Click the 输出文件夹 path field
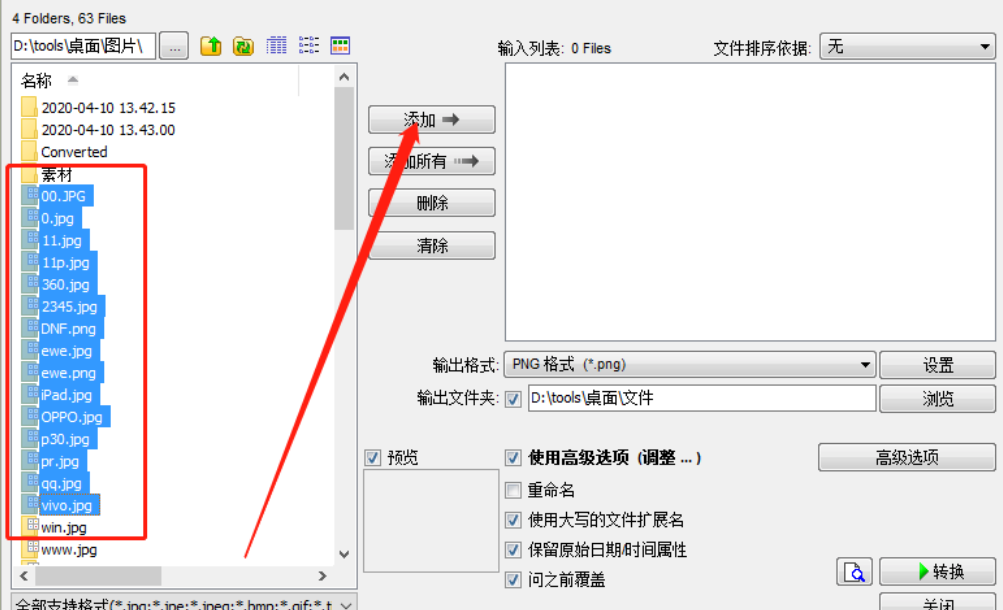The height and width of the screenshot is (610, 1003). pyautogui.click(x=702, y=398)
